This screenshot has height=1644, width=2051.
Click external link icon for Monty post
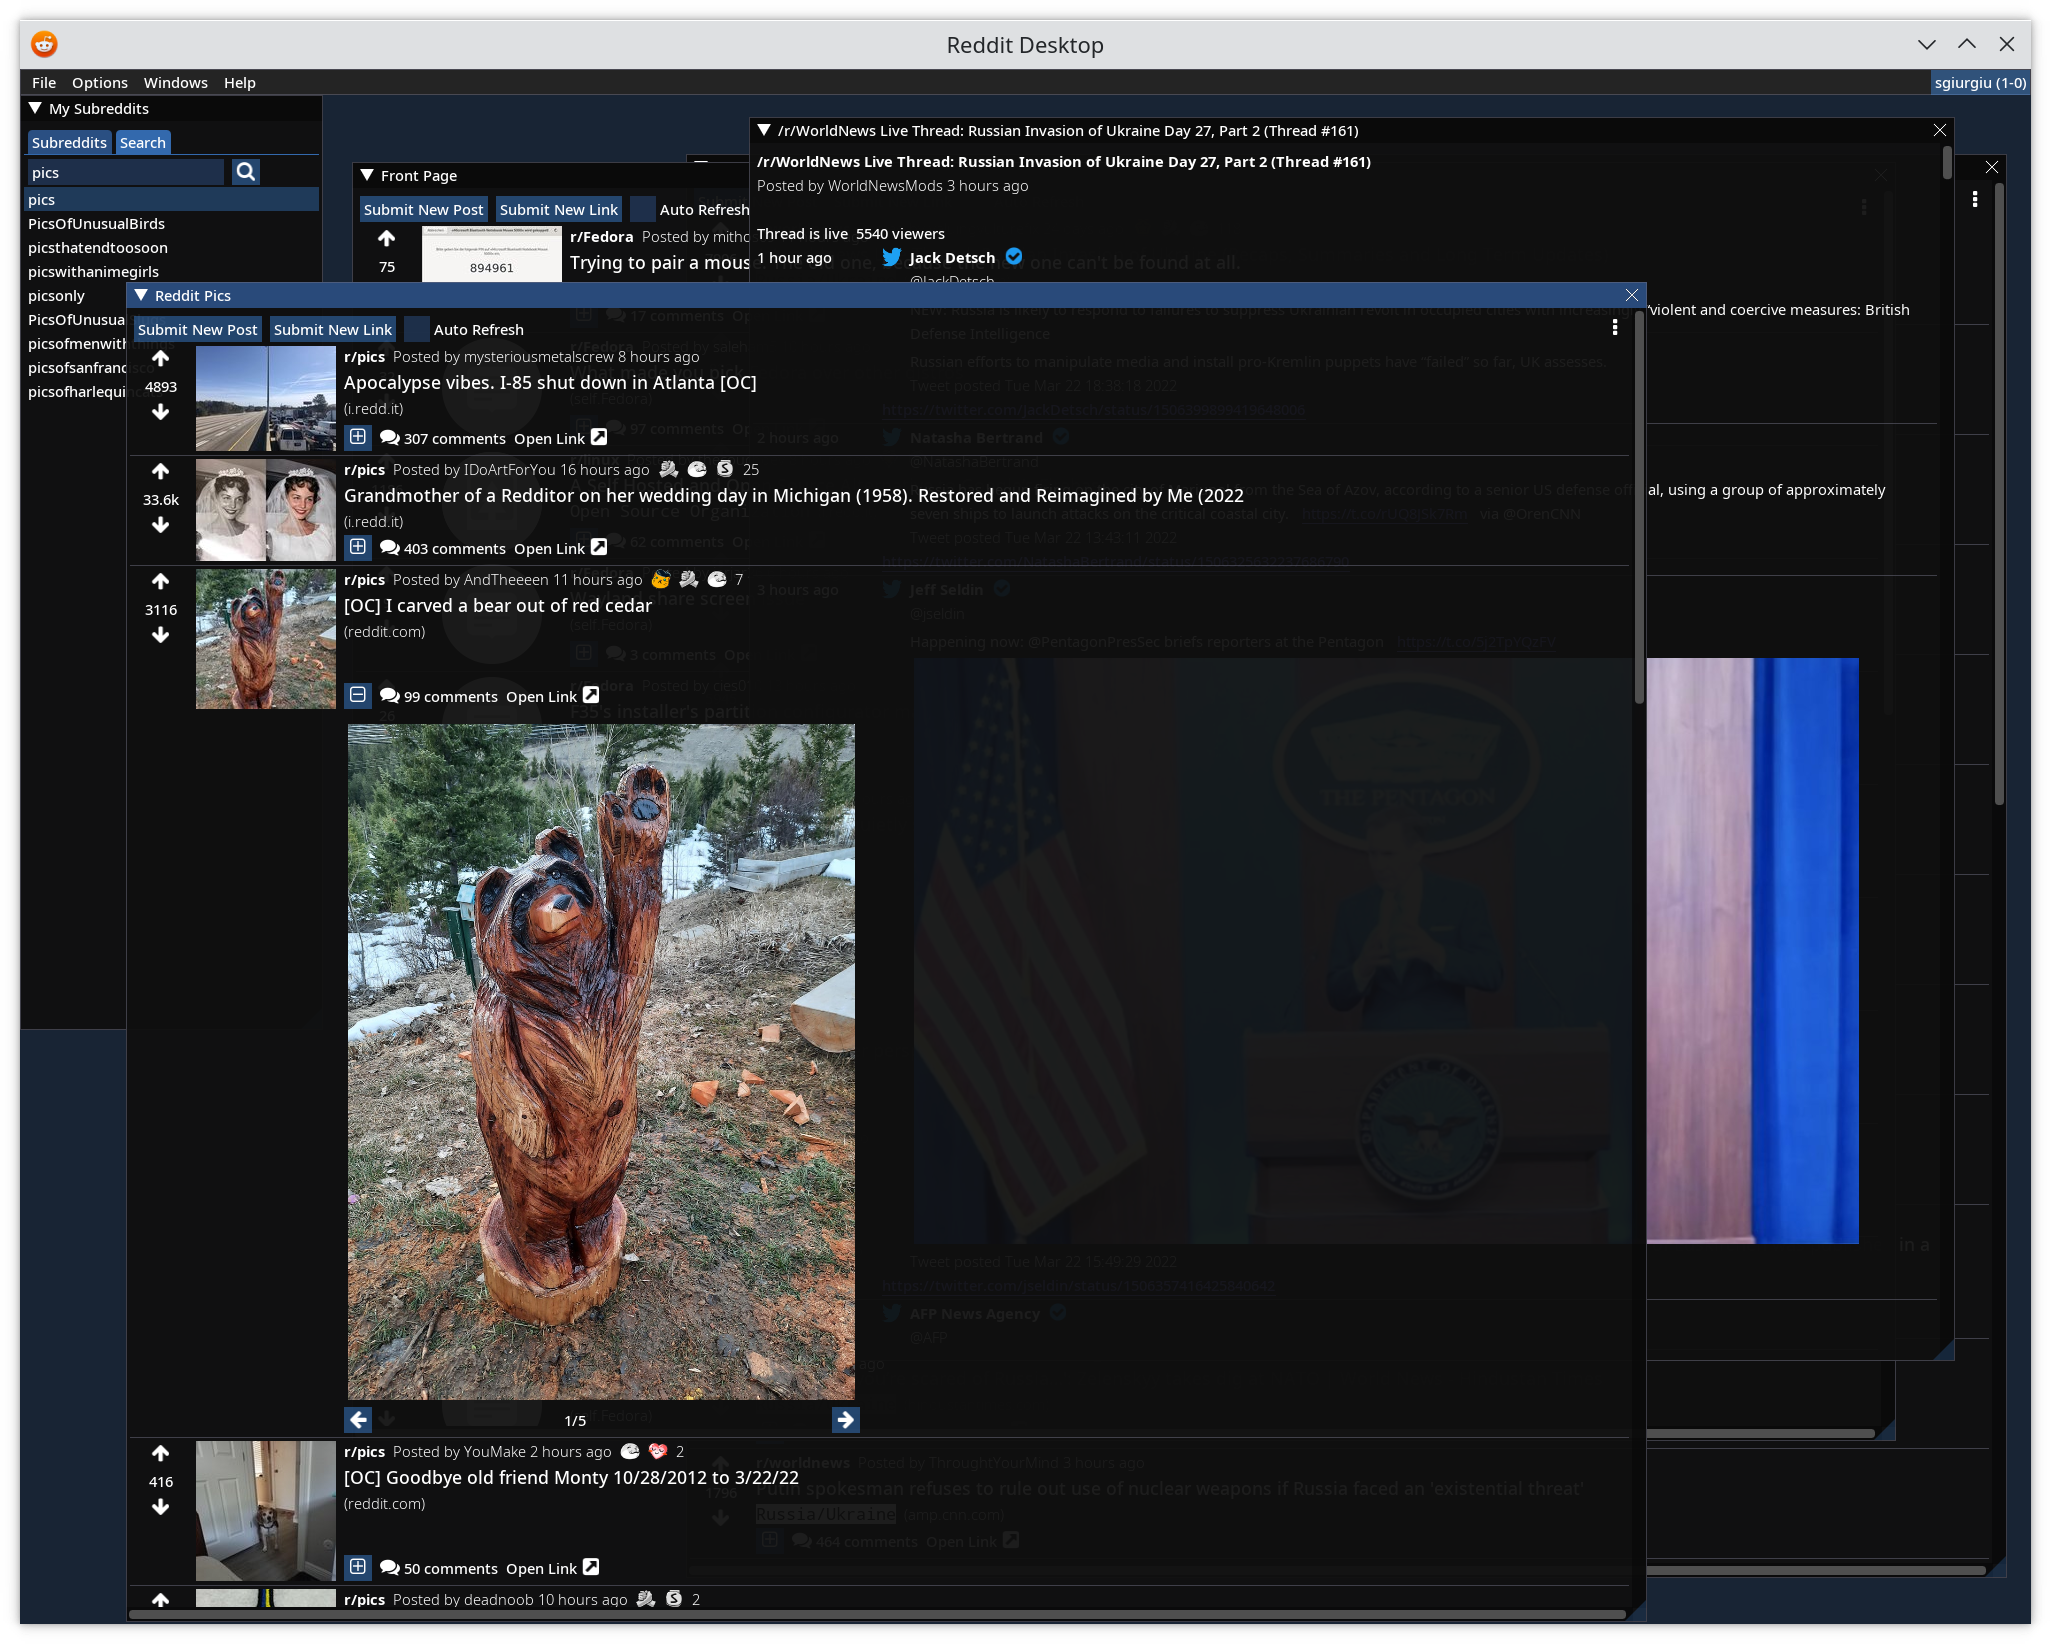pyautogui.click(x=591, y=1567)
